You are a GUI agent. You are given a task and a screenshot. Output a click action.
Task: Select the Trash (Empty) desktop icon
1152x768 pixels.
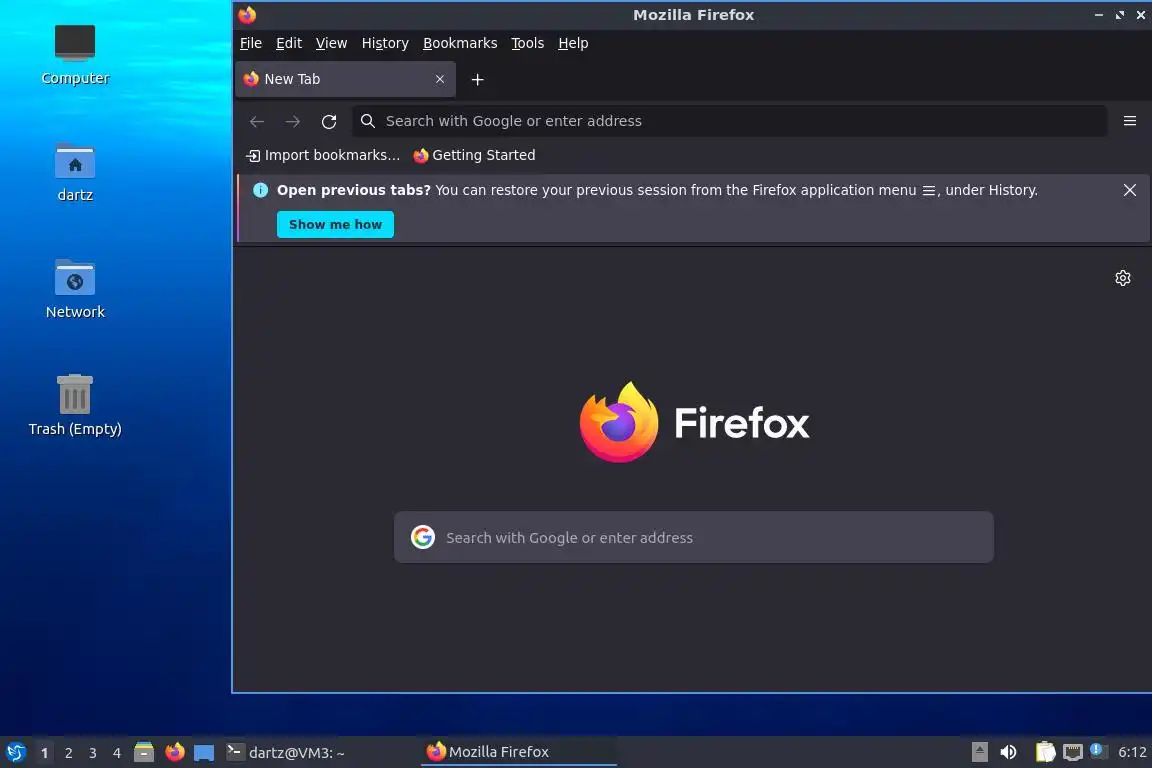75,406
